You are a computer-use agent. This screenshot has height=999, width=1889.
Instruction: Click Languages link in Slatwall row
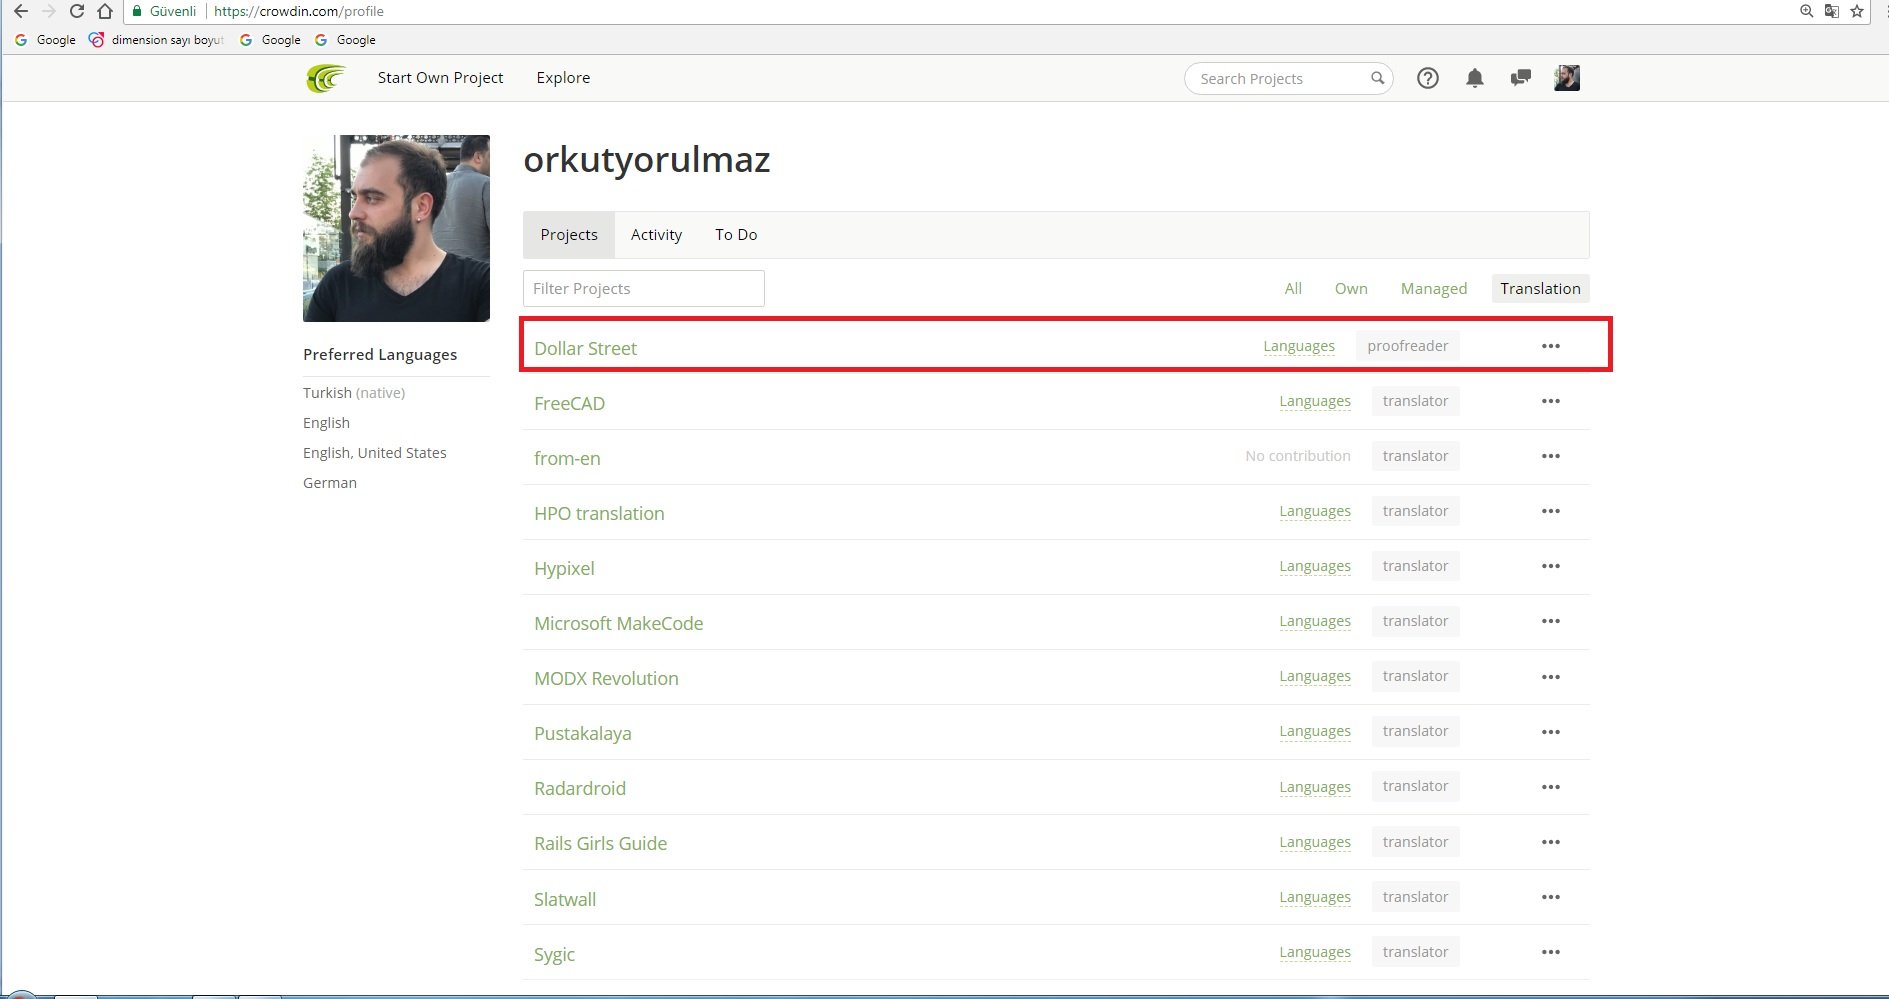(1315, 897)
